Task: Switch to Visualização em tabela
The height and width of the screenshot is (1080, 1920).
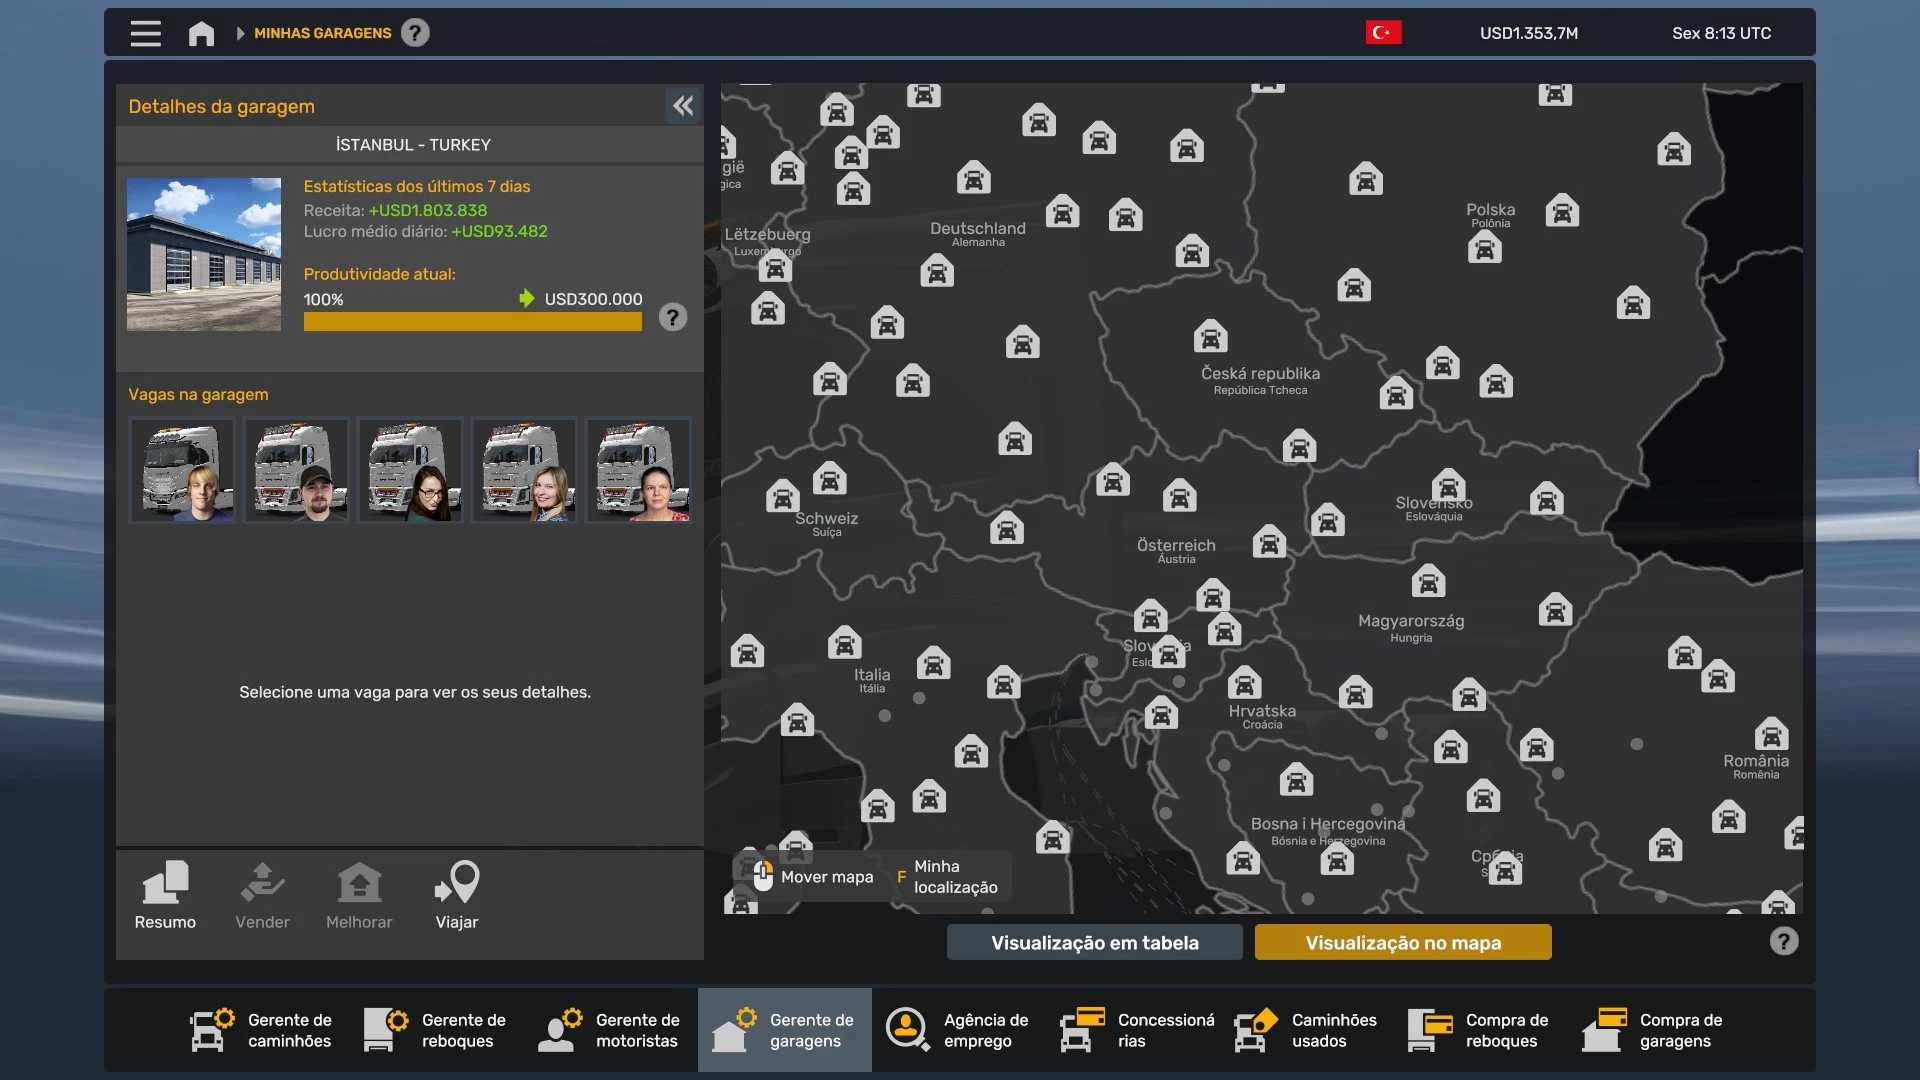Action: 1094,942
